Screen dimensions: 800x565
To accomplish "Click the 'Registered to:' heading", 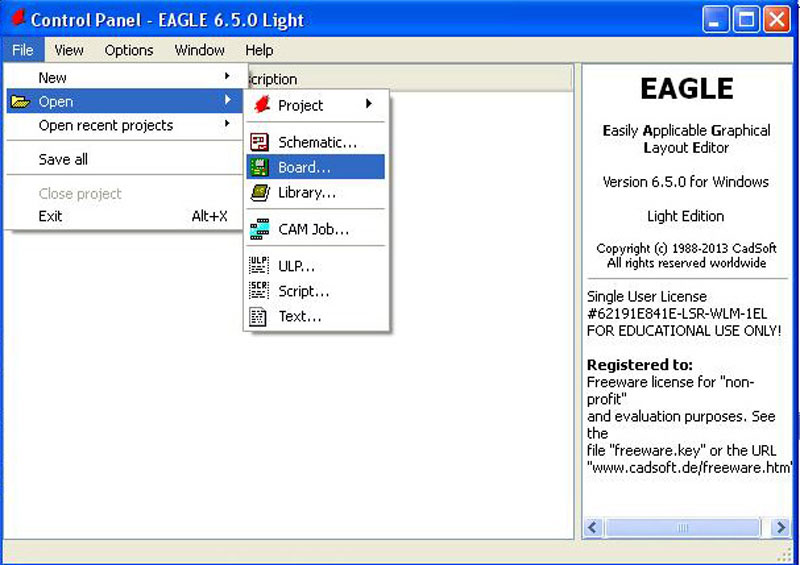I will [x=640, y=365].
